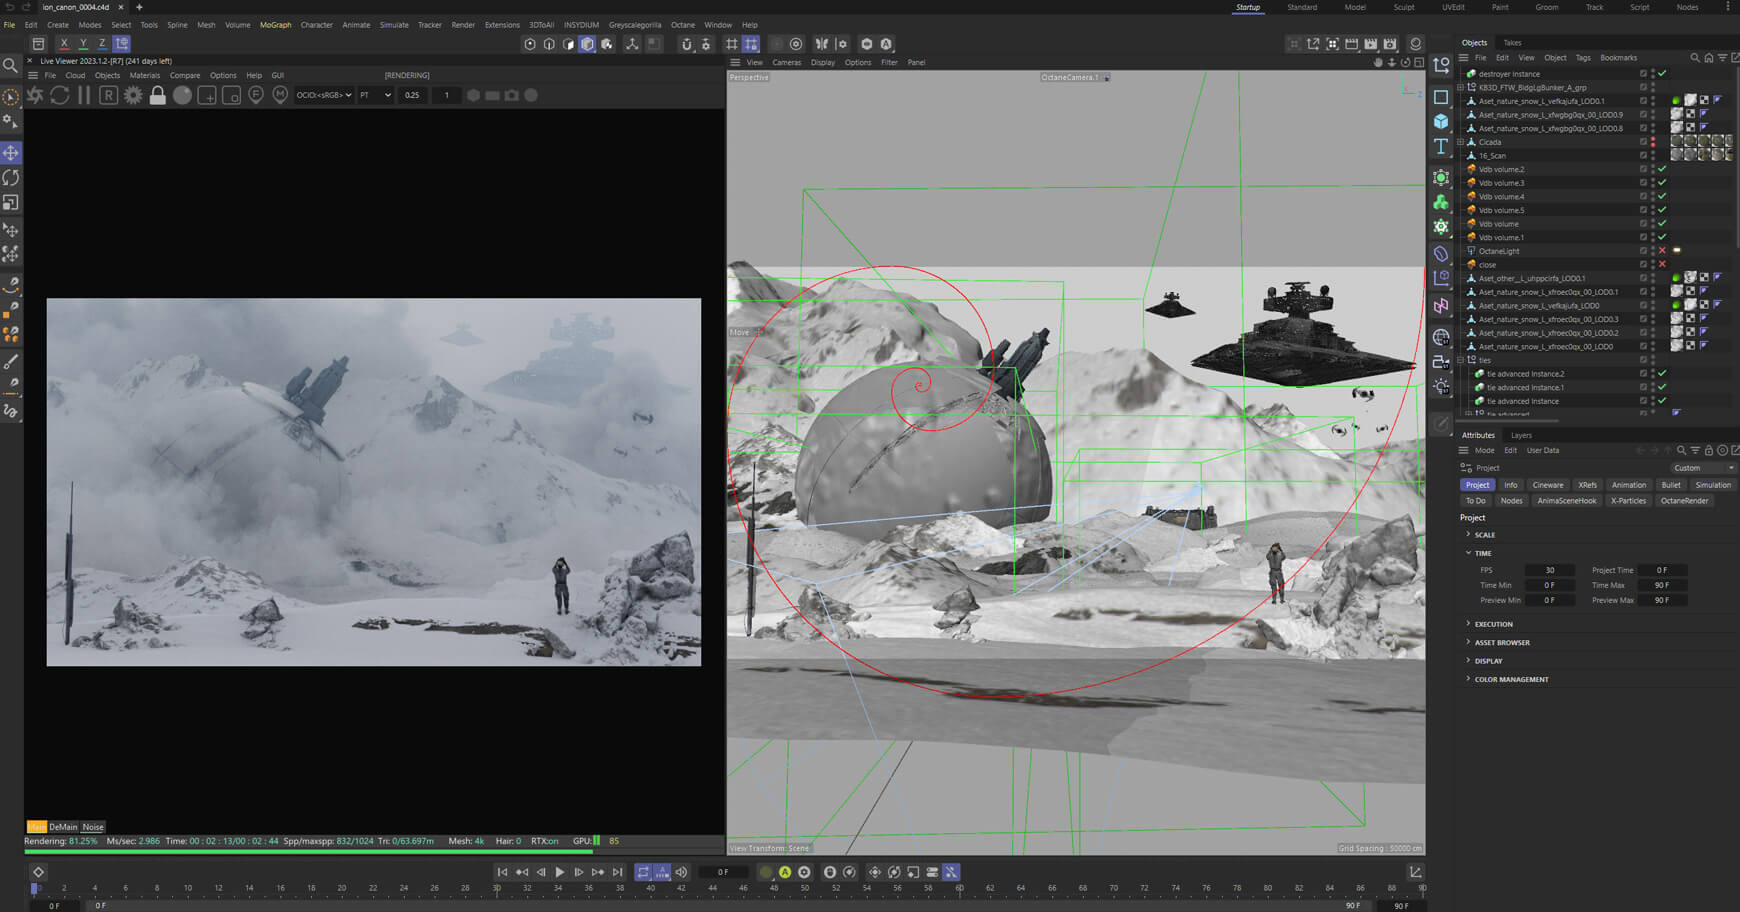This screenshot has width=1740, height=912.
Task: Click the Time Max value field
Action: point(1662,585)
